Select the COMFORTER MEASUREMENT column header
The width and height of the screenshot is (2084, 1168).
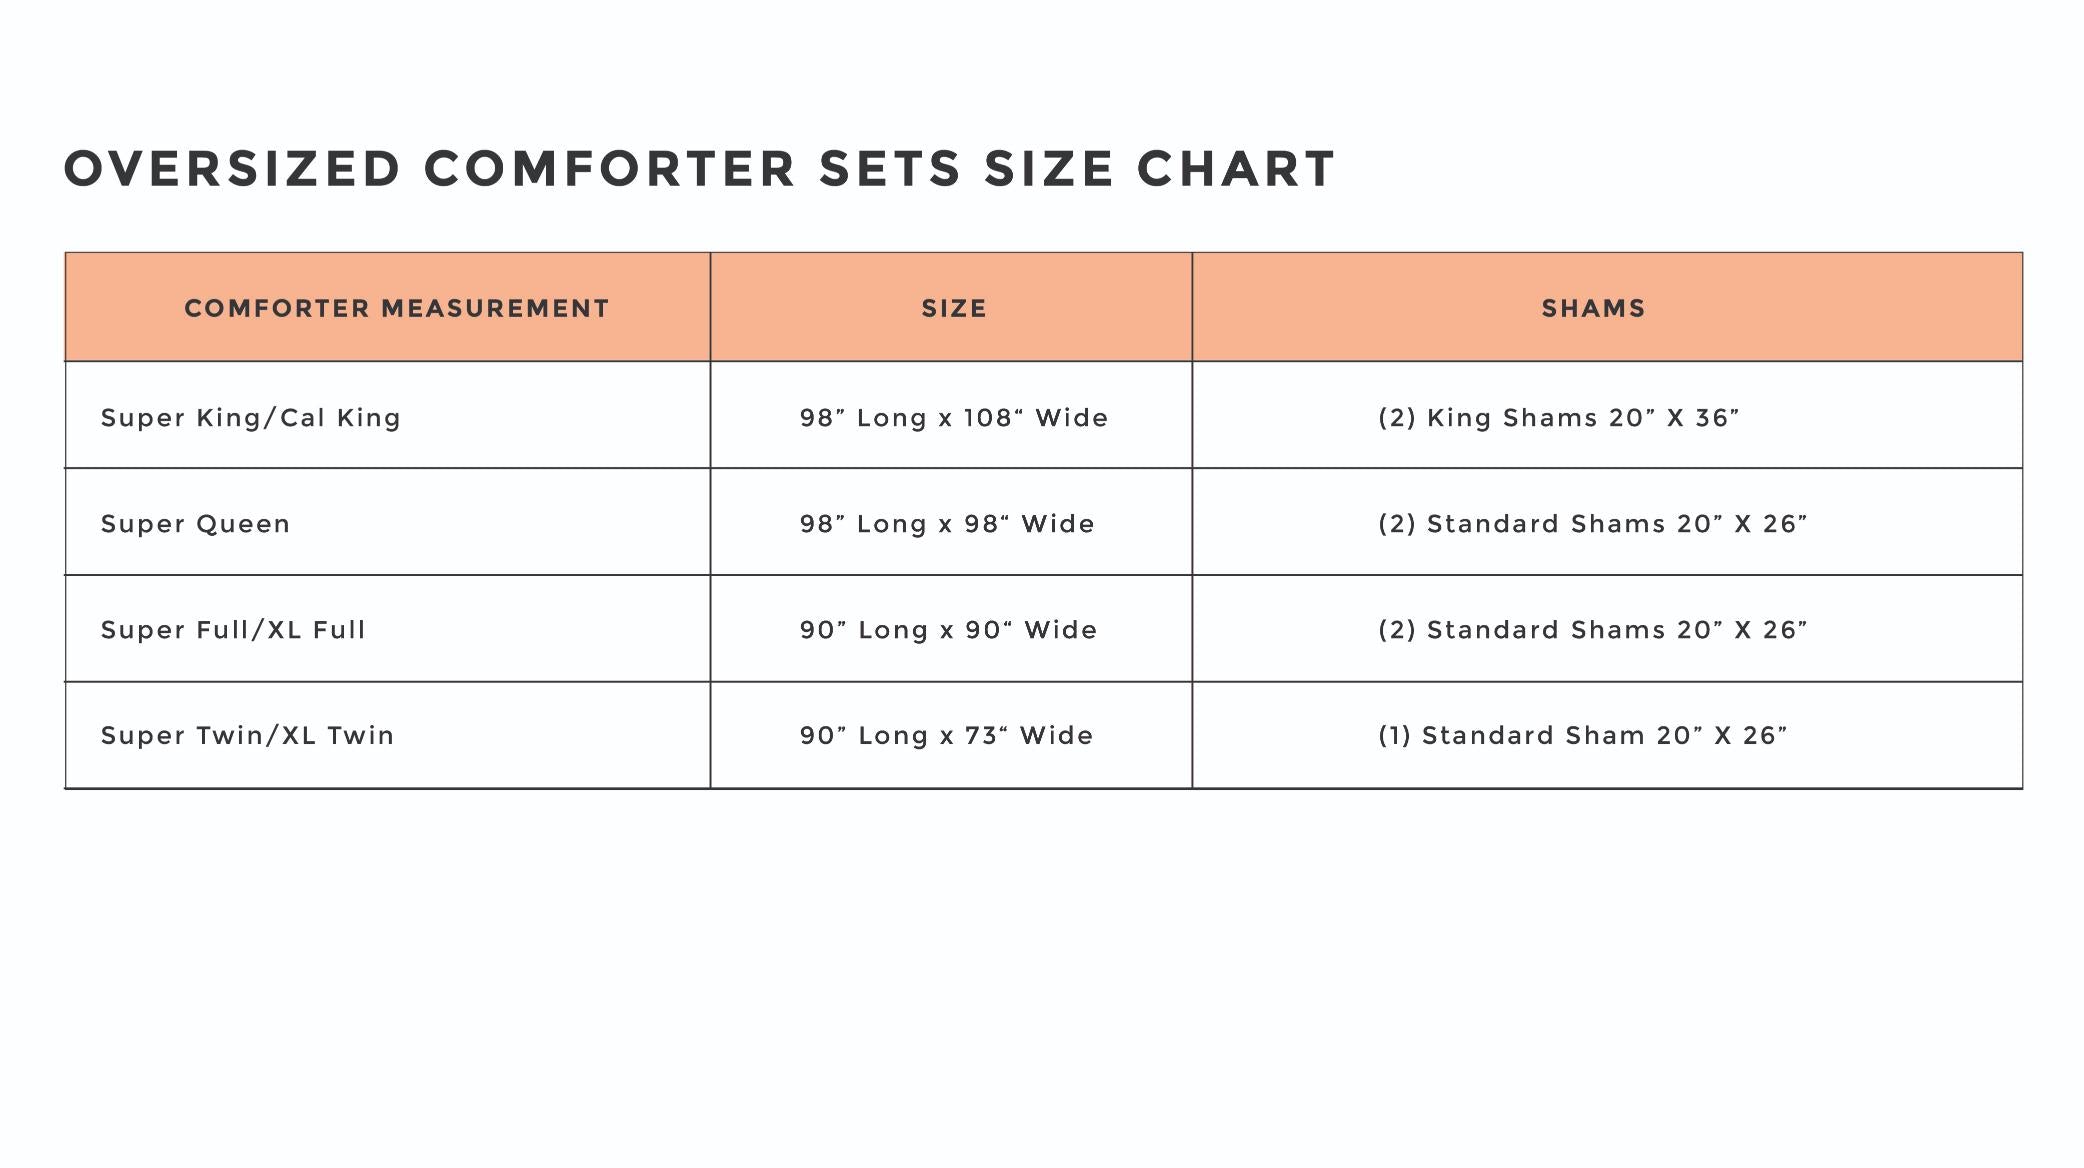click(396, 308)
